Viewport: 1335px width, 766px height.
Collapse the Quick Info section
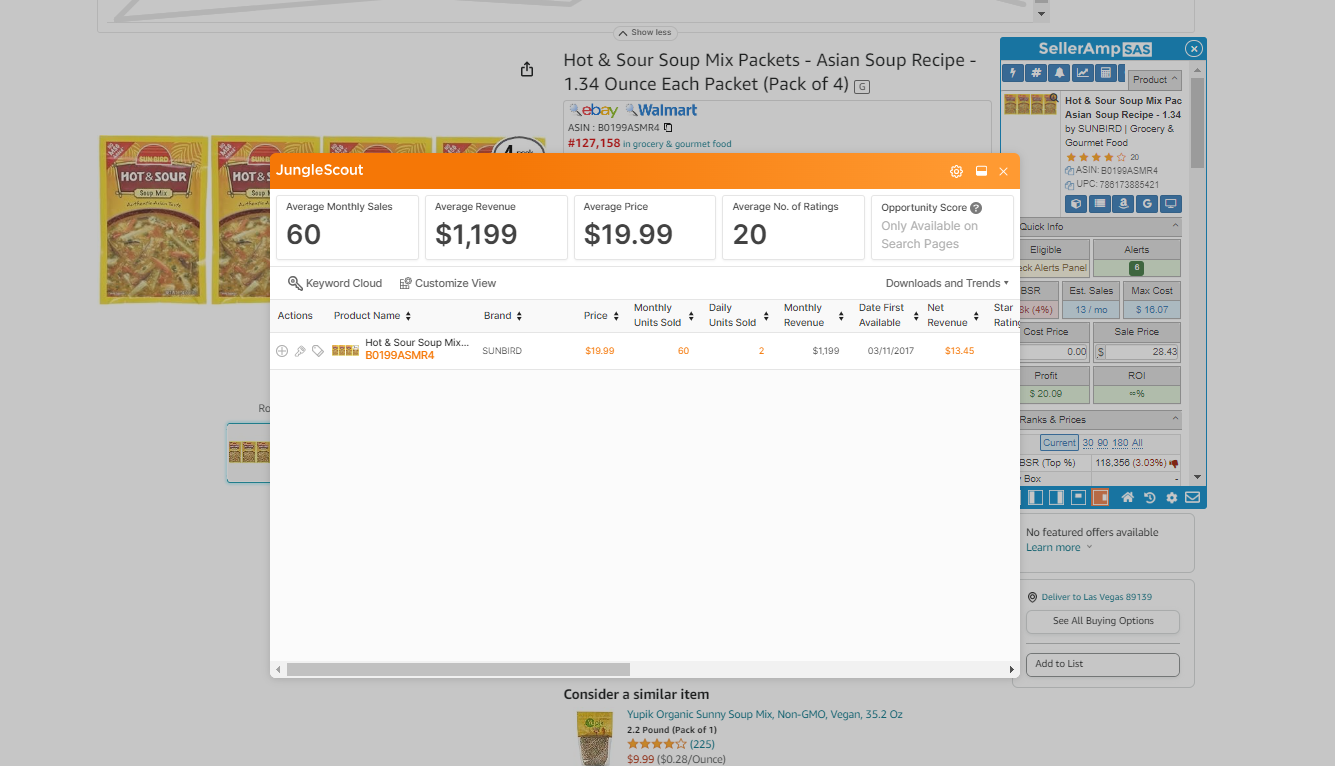1175,227
